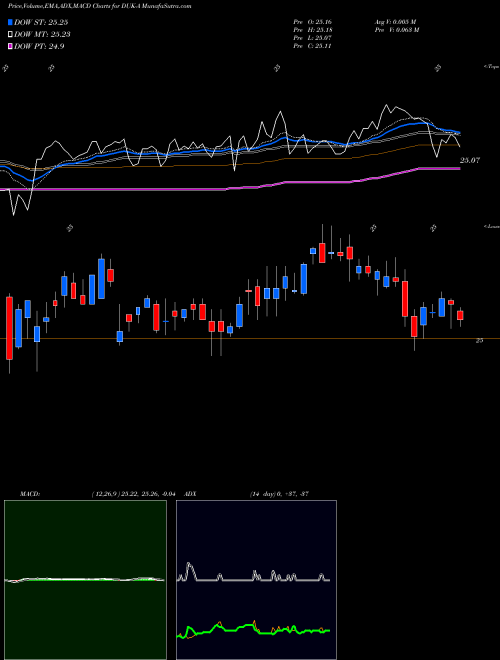The height and width of the screenshot is (660, 500).
Task: Select the 'DOW MT: 25.23' legend text
Action: tap(42, 35)
